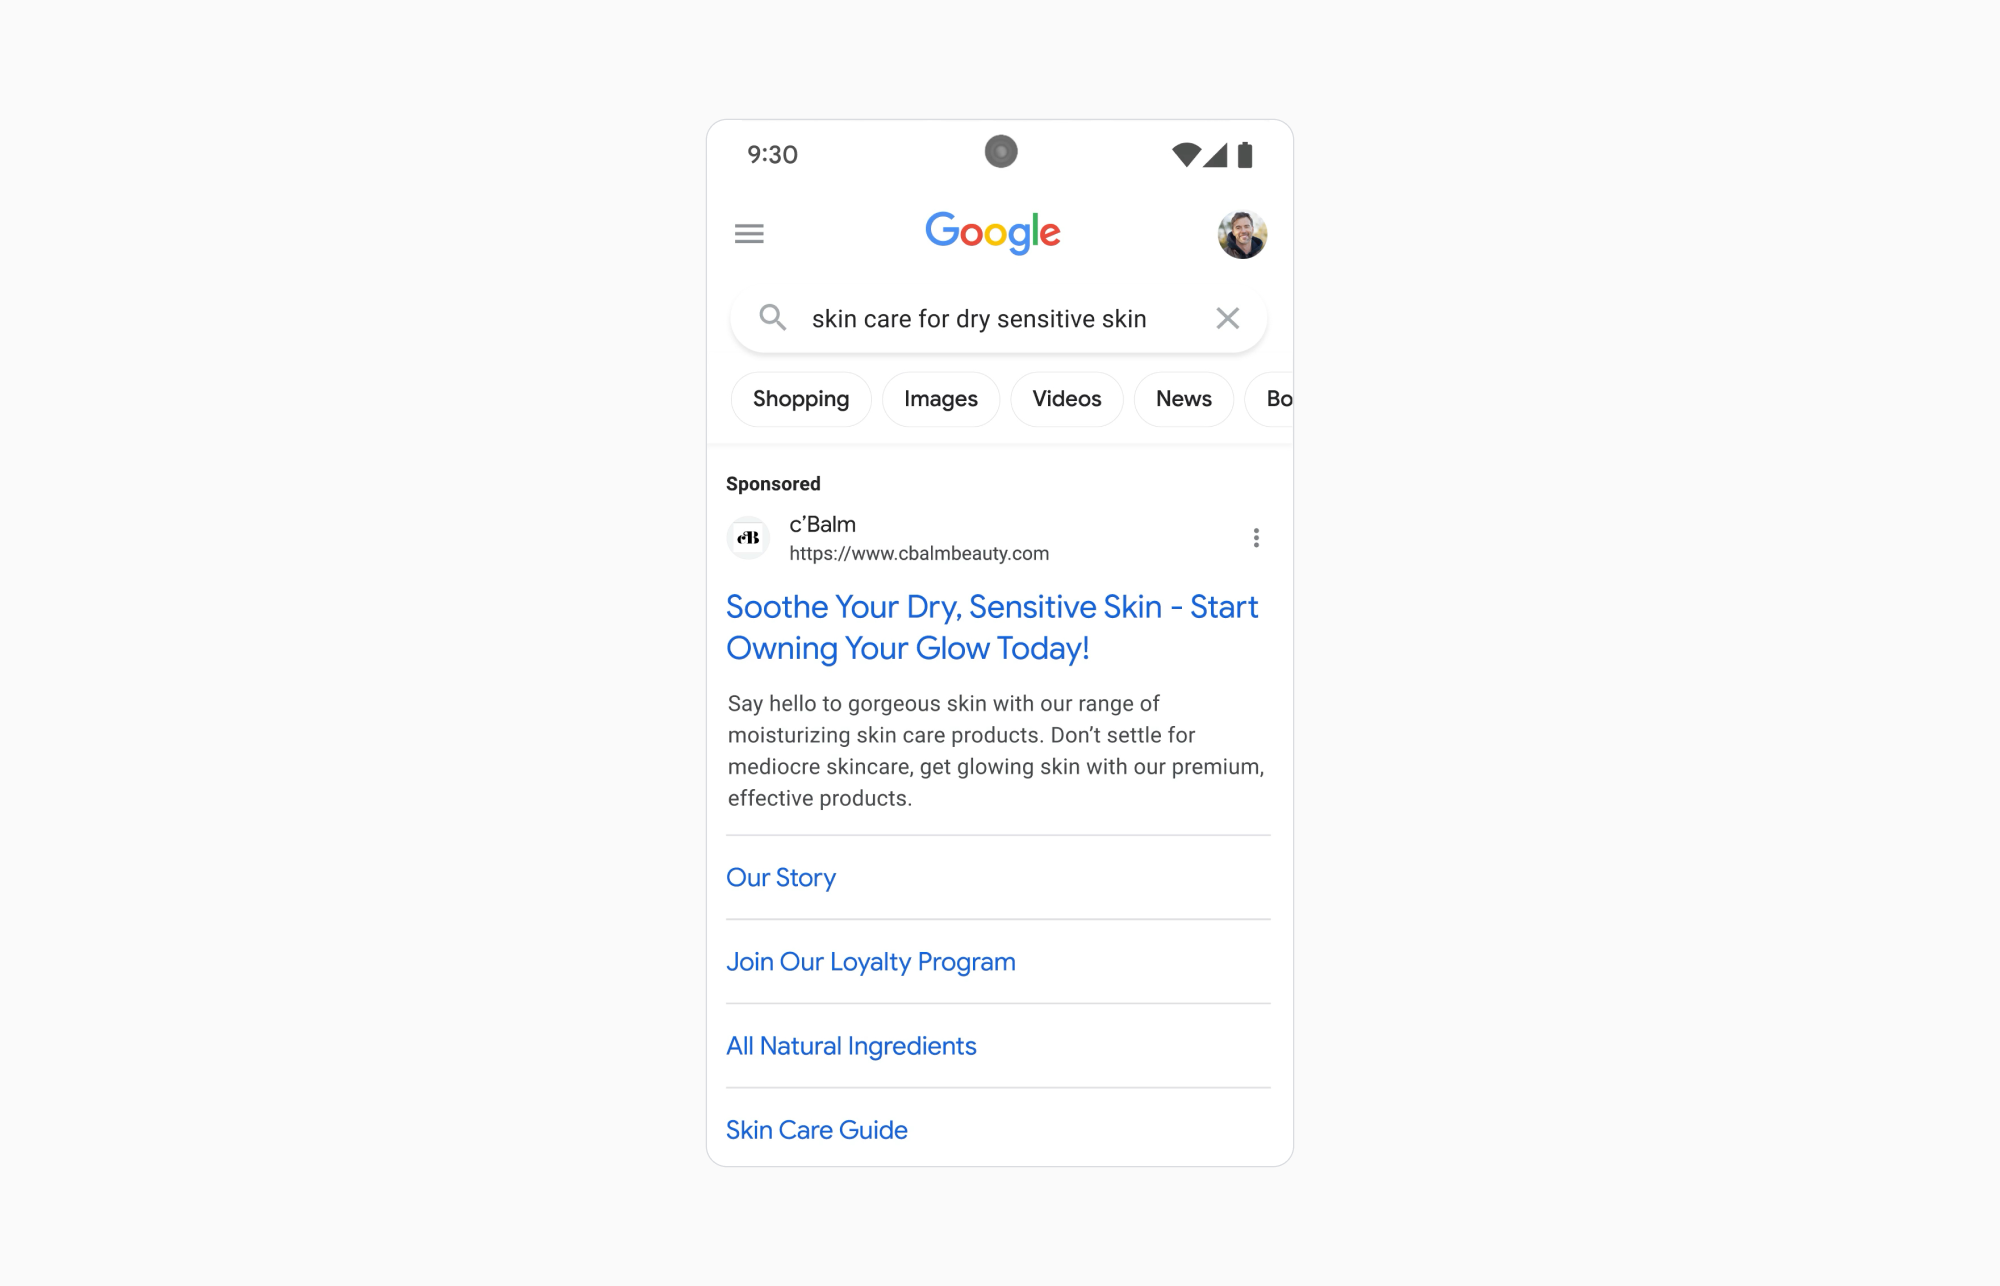Expand the partially visible Bo tab
The height and width of the screenshot is (1286, 2000).
pos(1276,398)
